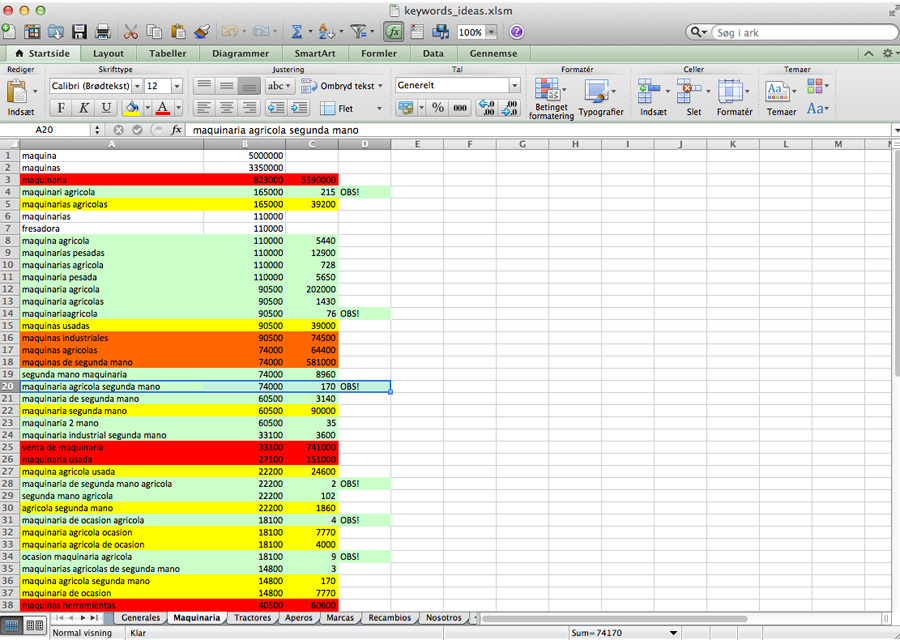Switch to the Formler ribbon tab
The height and width of the screenshot is (640, 900).
(378, 53)
